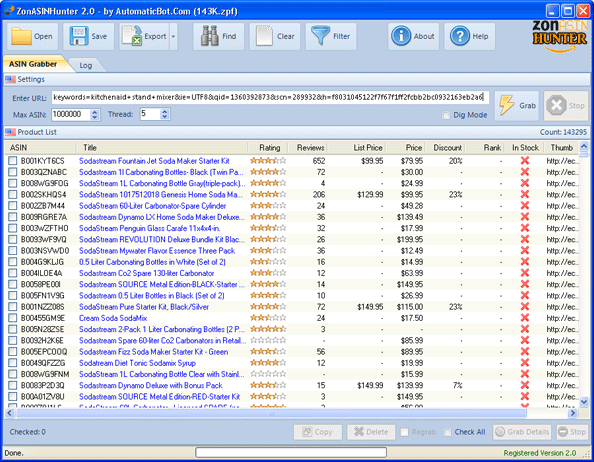The height and width of the screenshot is (462, 594).
Task: Click the Save floppy disk icon
Action: (x=79, y=36)
